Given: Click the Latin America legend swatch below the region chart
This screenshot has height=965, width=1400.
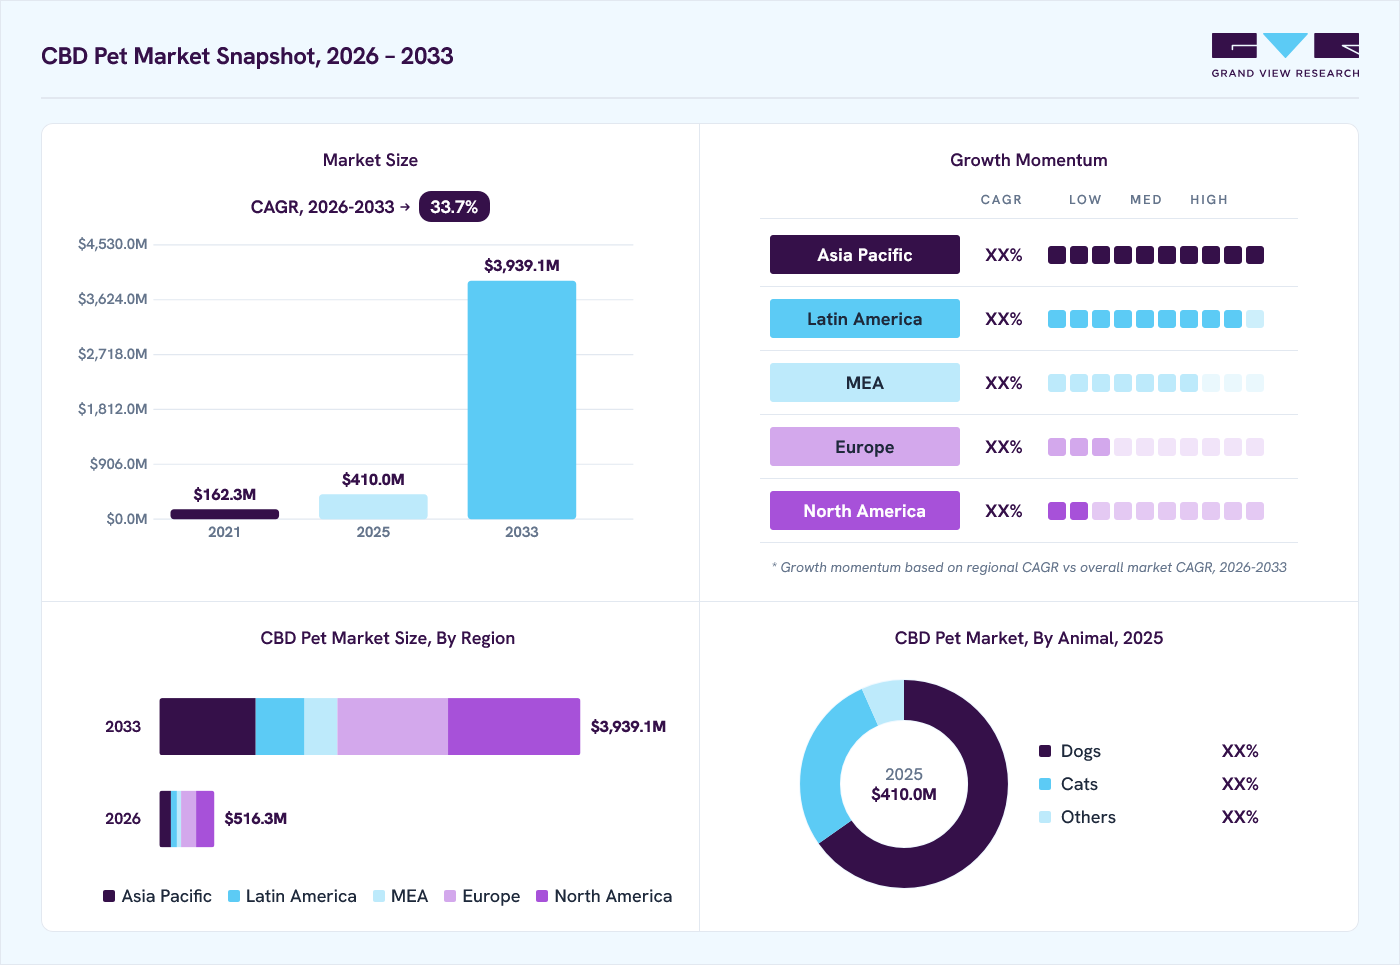Looking at the screenshot, I should pyautogui.click(x=234, y=896).
